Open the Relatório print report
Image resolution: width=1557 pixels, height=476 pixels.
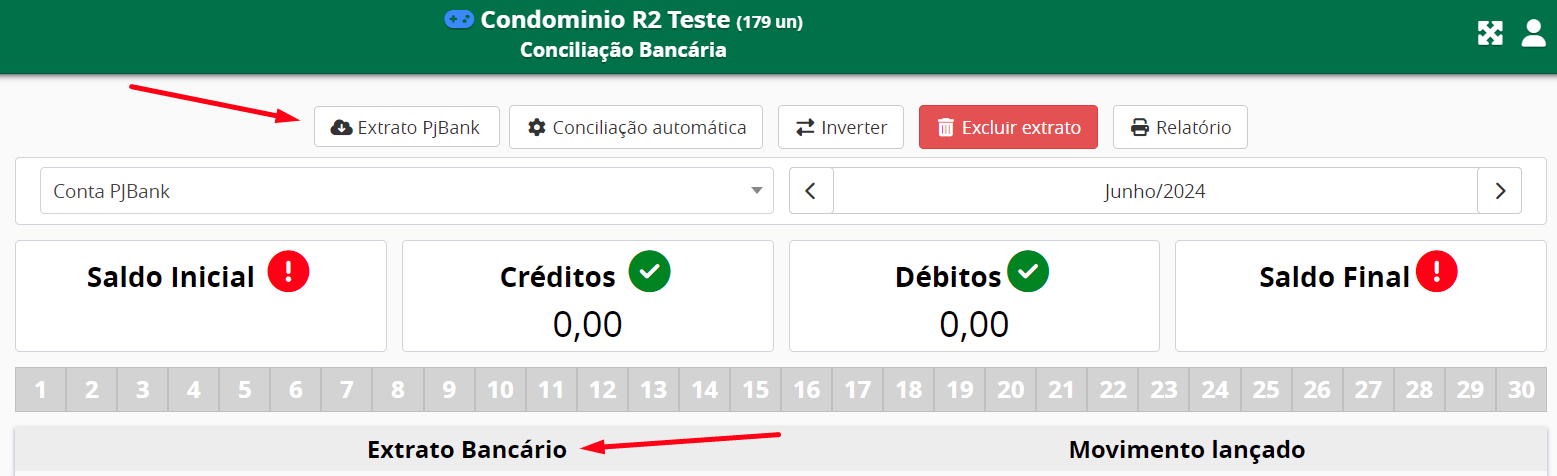1180,127
